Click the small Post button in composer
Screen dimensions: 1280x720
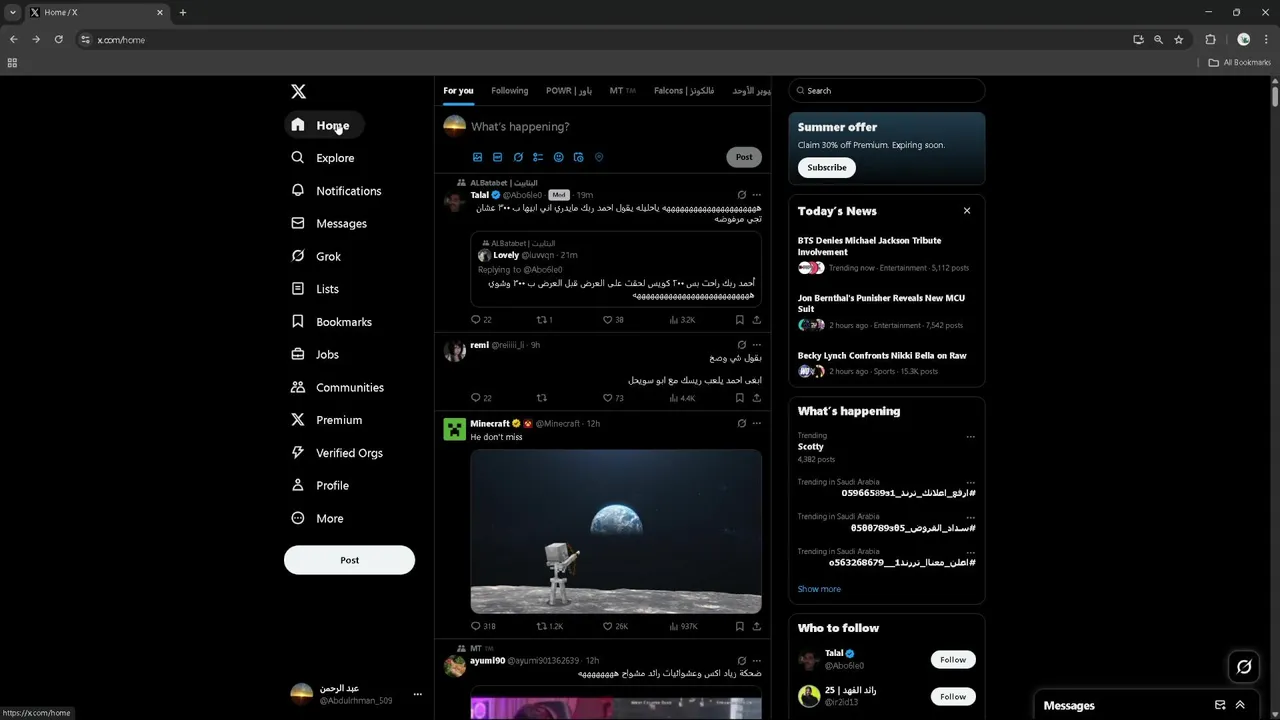coord(744,157)
